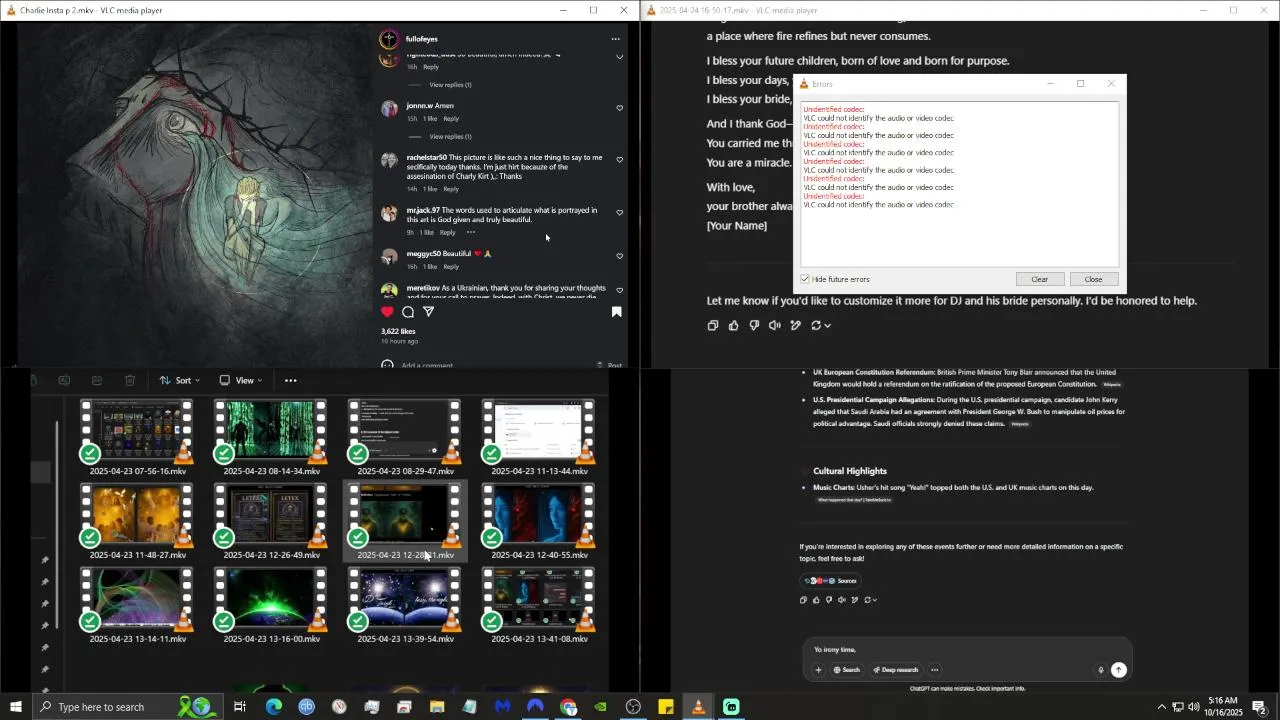Open Google Chrome from taskbar
1280x720 pixels.
click(568, 707)
